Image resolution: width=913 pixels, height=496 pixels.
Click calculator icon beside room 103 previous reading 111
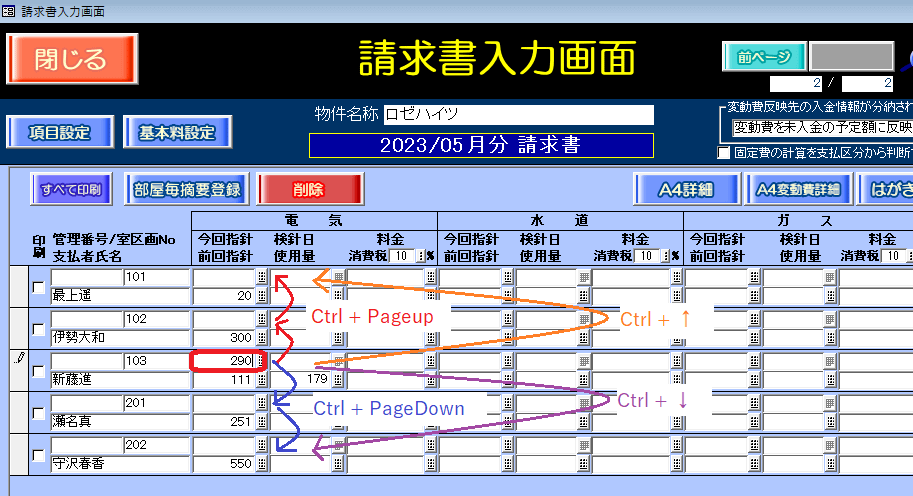(261, 380)
